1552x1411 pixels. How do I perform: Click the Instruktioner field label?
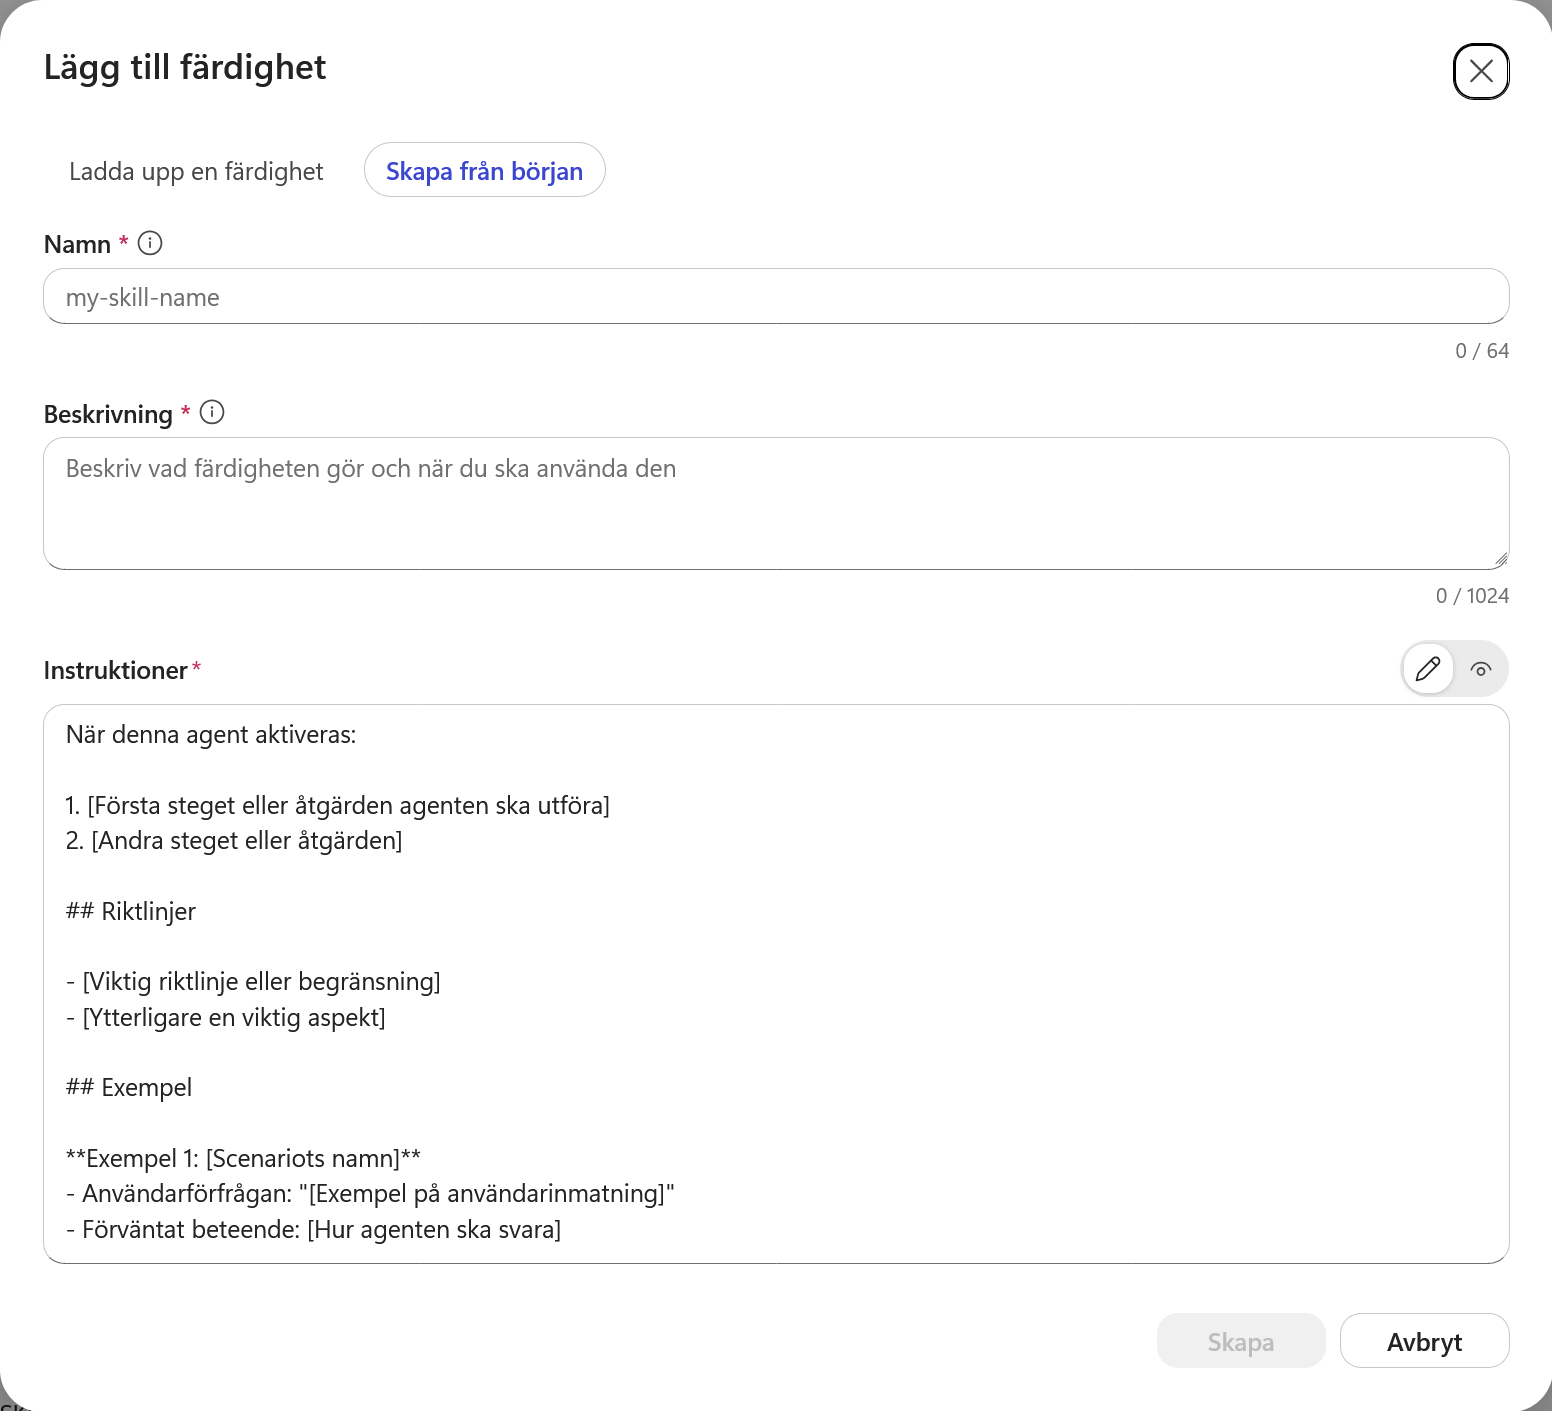tap(116, 670)
